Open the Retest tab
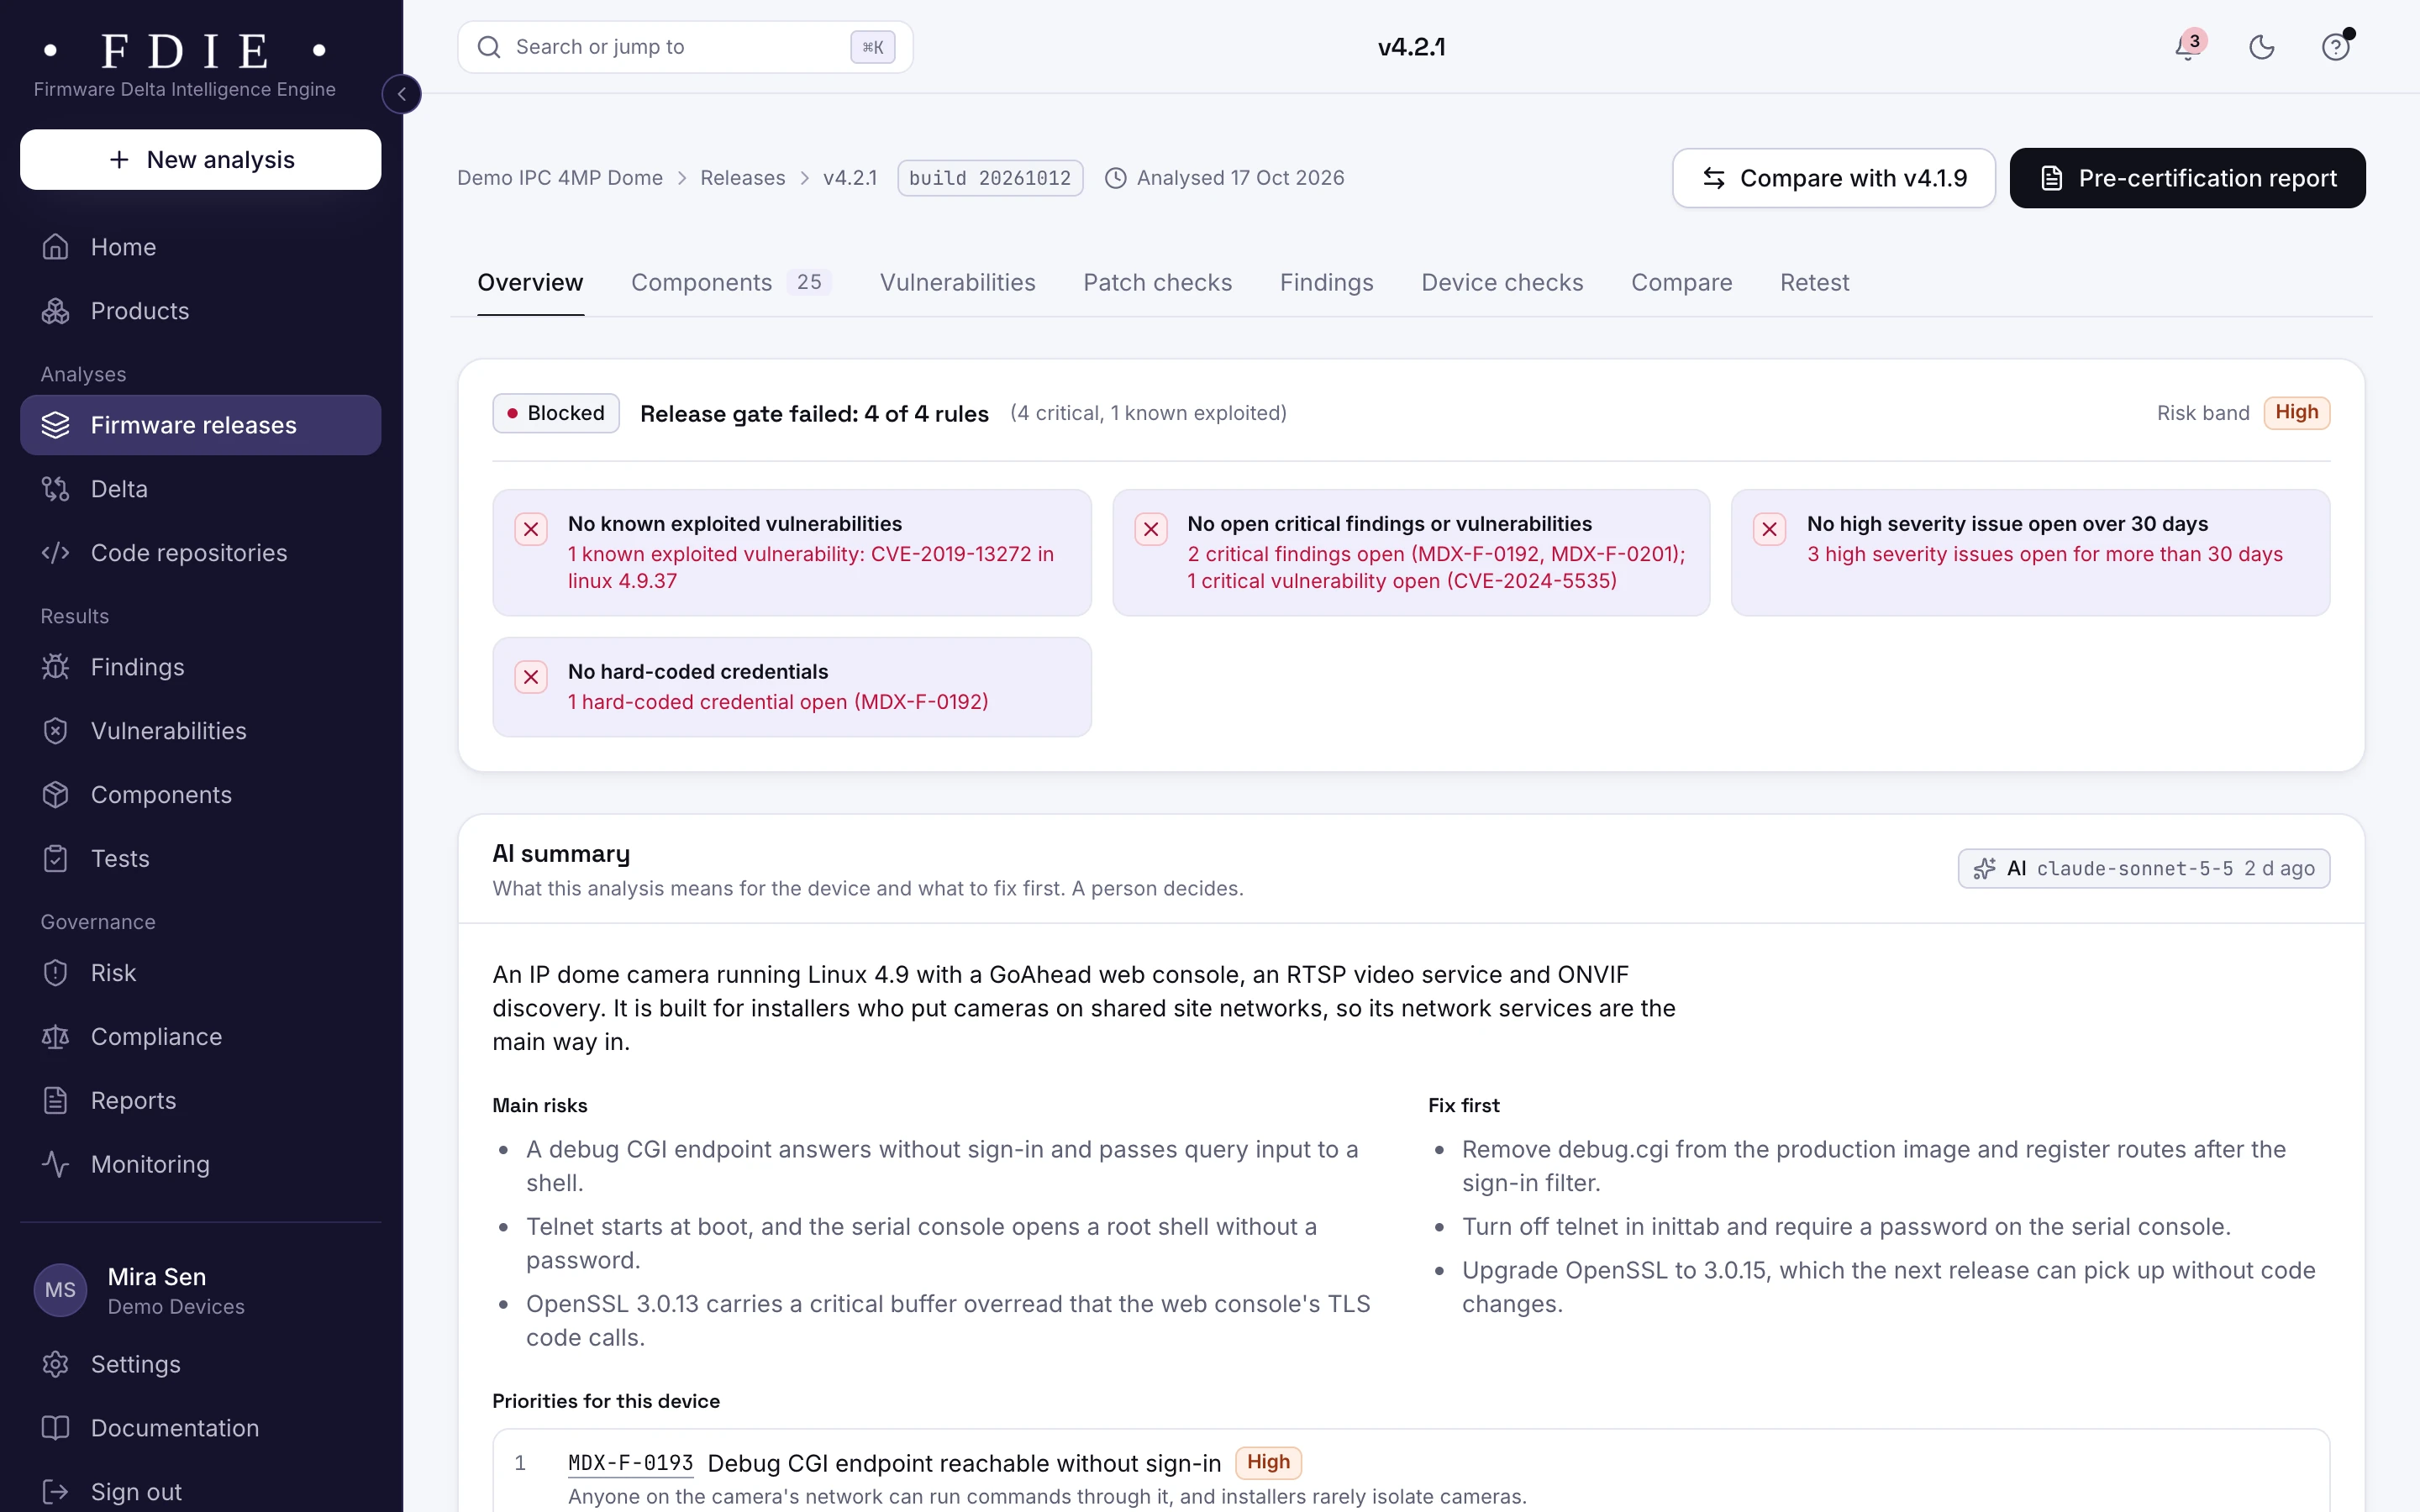Image resolution: width=2420 pixels, height=1512 pixels. [x=1814, y=283]
